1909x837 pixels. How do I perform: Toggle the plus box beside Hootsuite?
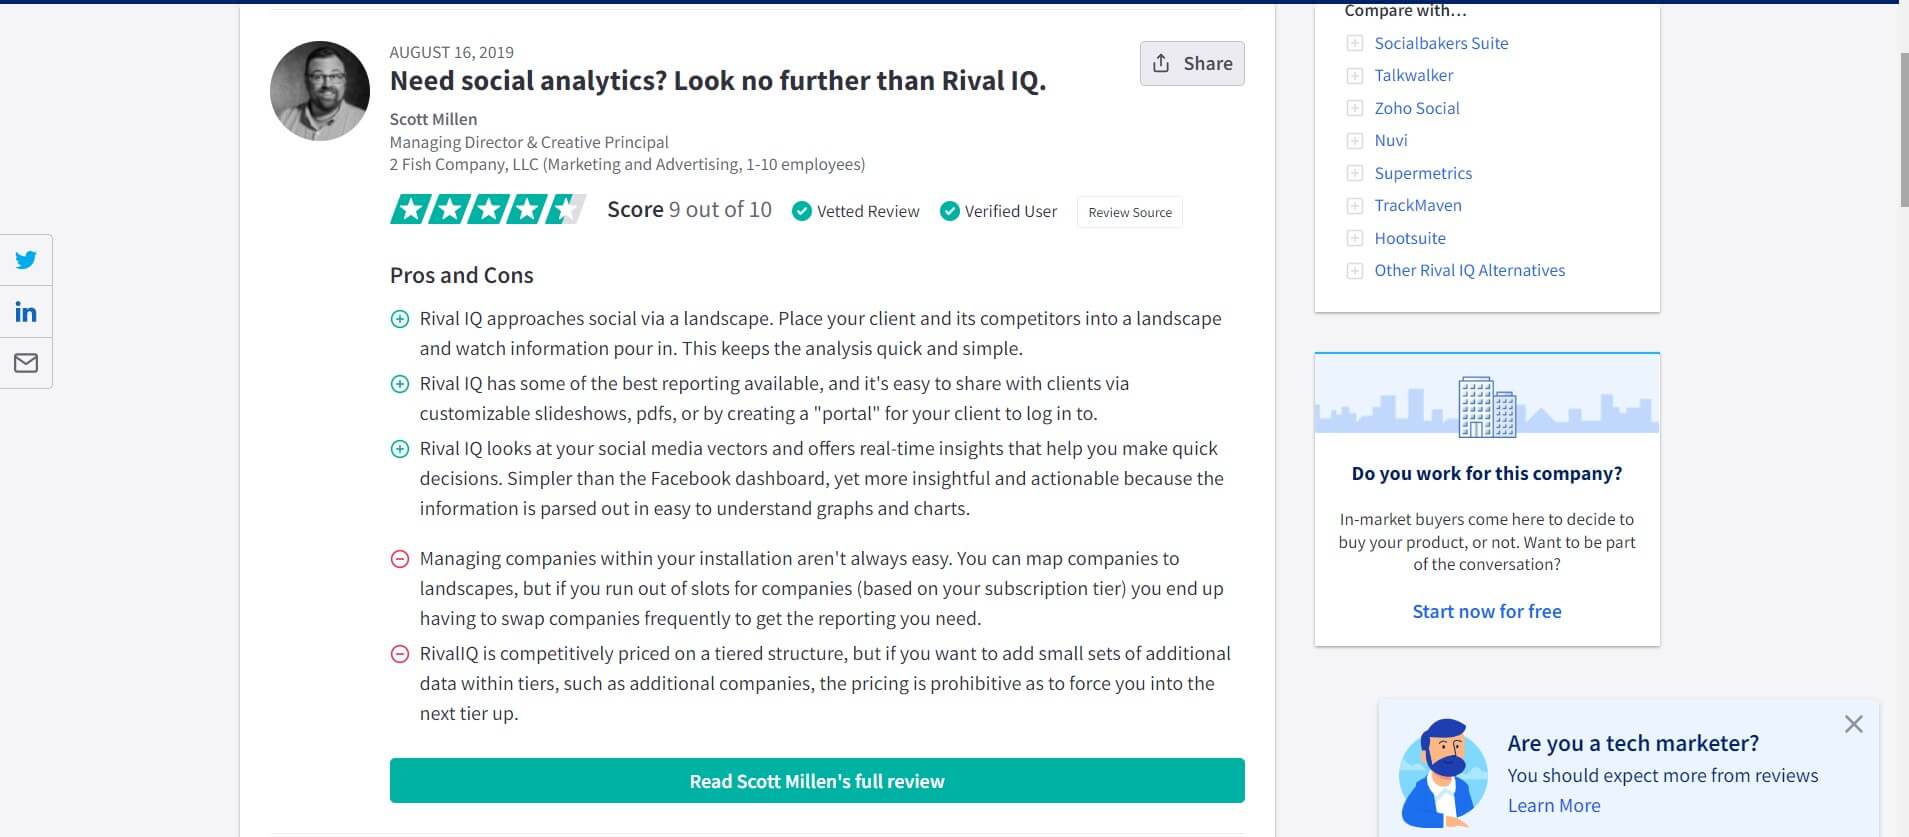tap(1355, 238)
